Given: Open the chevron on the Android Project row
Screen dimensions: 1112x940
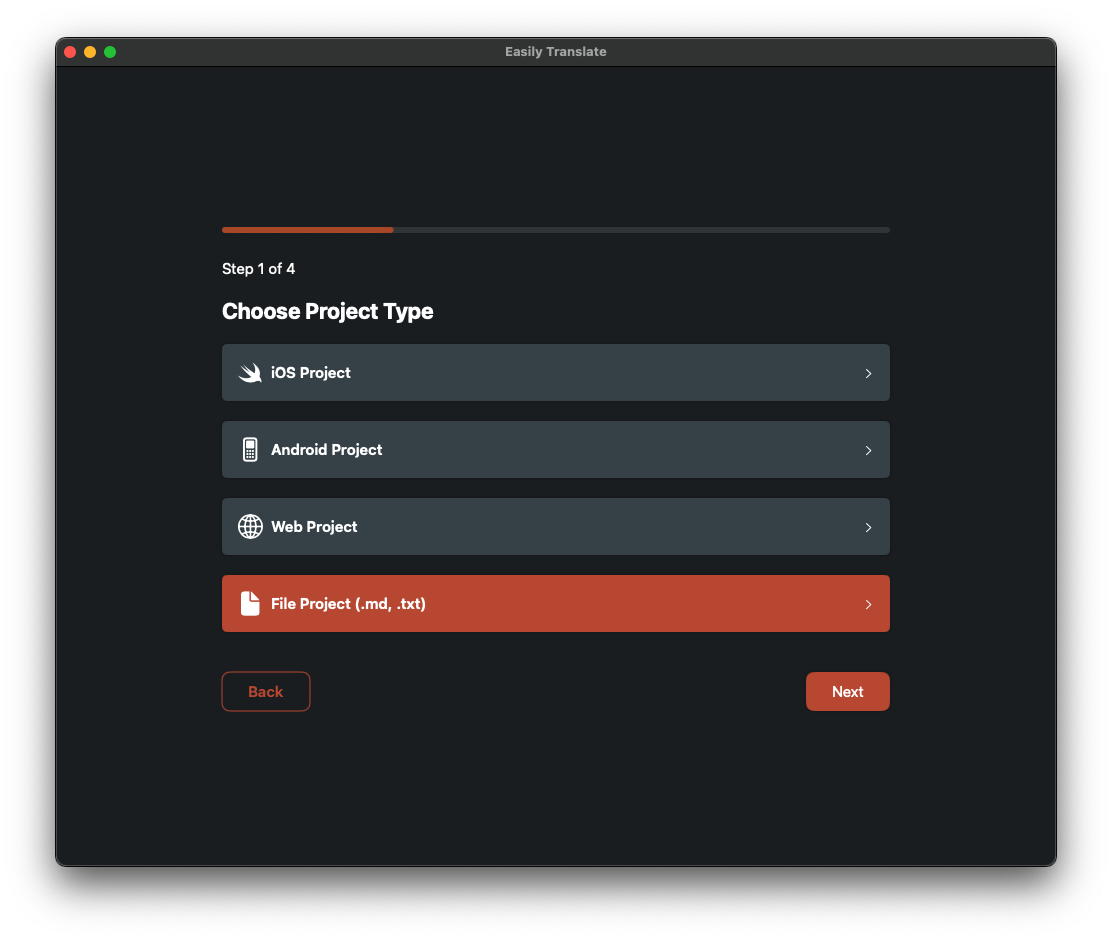Looking at the screenshot, I should (868, 450).
